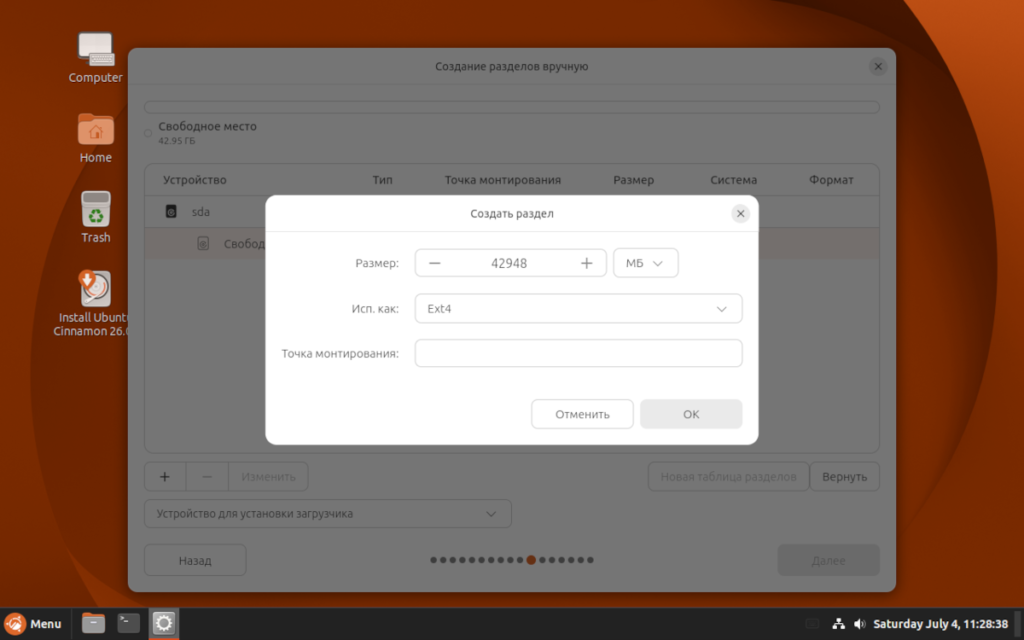Launch the terminal from the panel
The width and height of the screenshot is (1024, 640).
coord(128,624)
